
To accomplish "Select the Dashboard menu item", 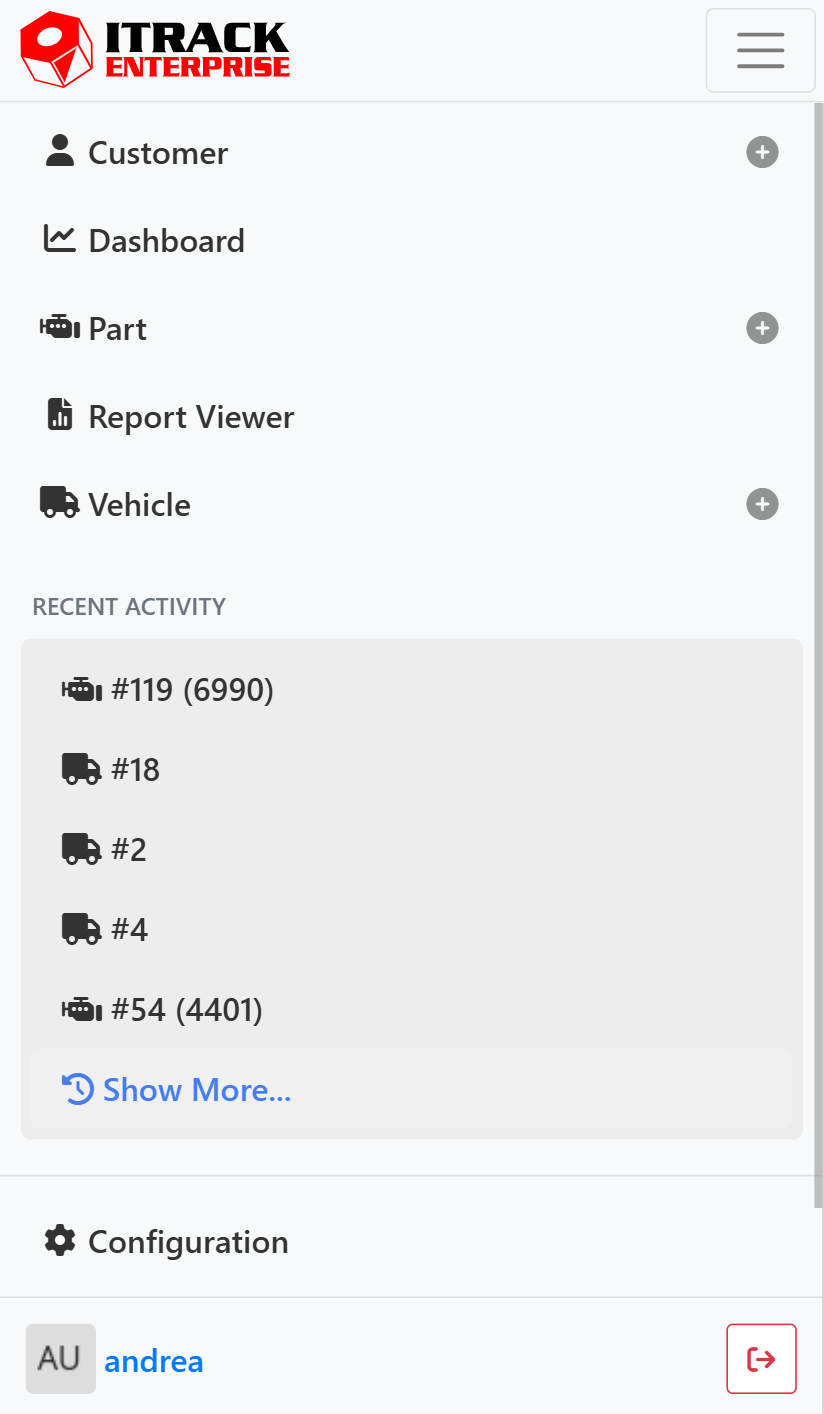I will point(166,240).
